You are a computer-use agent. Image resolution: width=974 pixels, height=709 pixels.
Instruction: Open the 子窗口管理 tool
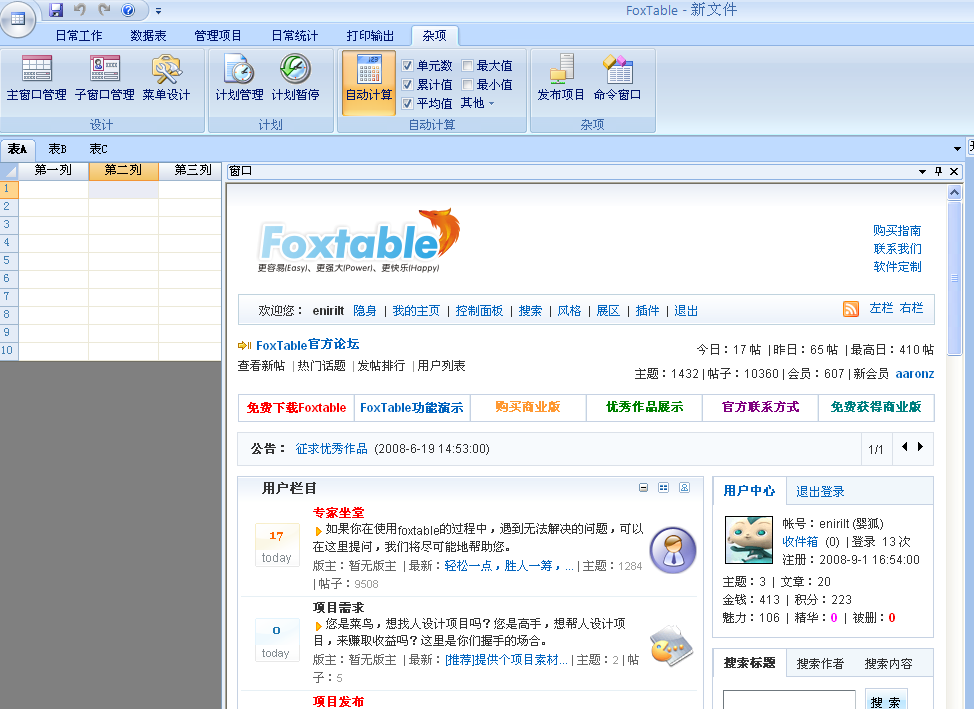coord(104,78)
